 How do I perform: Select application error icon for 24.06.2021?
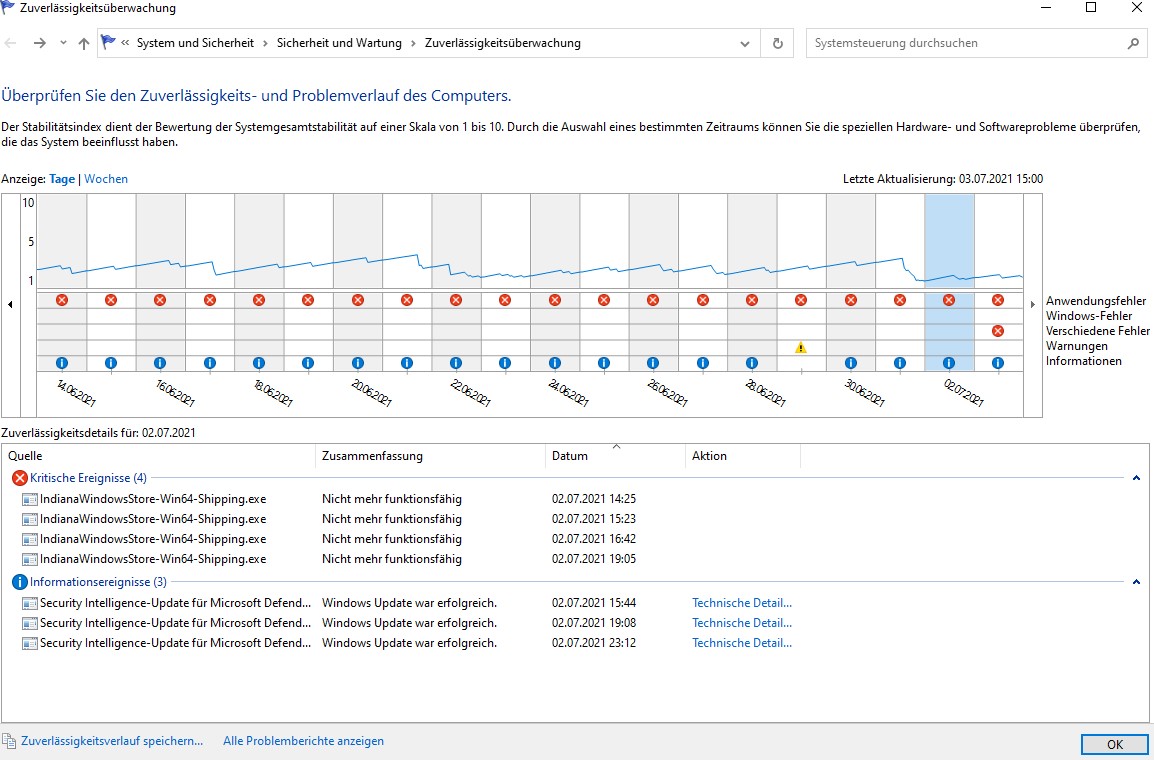pyautogui.click(x=555, y=300)
